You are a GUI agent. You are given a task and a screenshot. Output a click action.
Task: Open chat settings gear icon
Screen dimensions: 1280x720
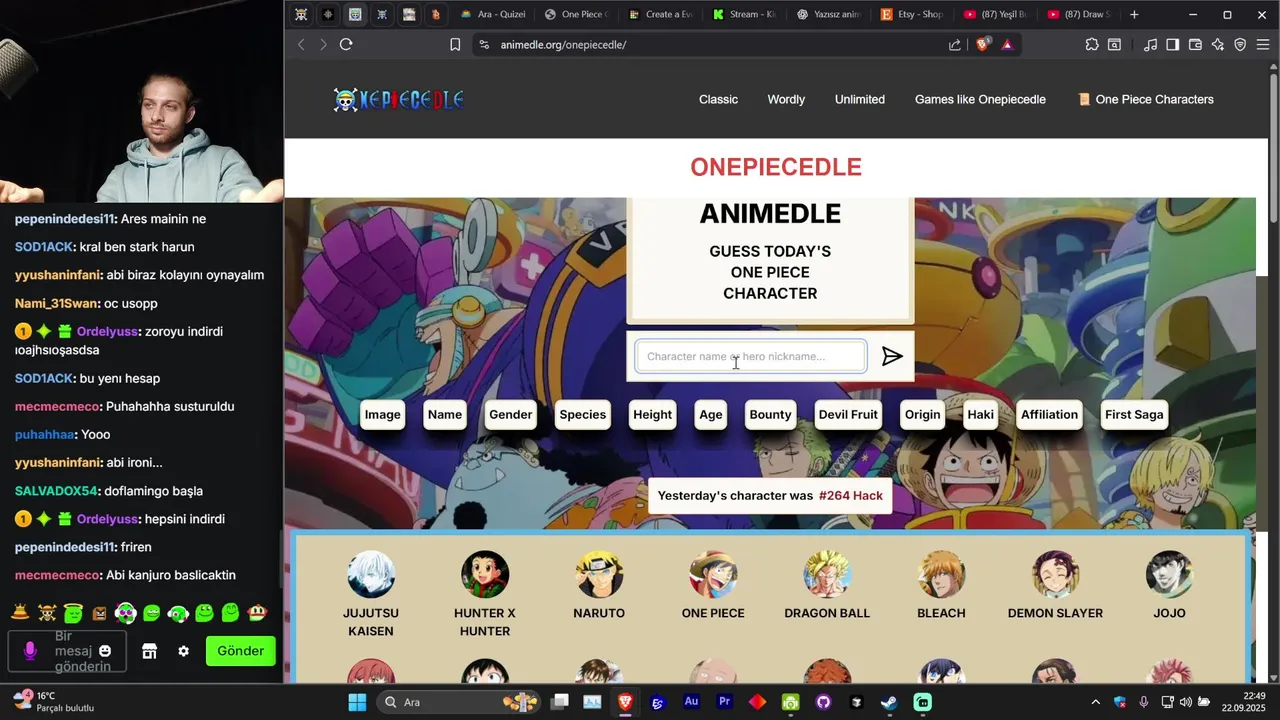183,651
